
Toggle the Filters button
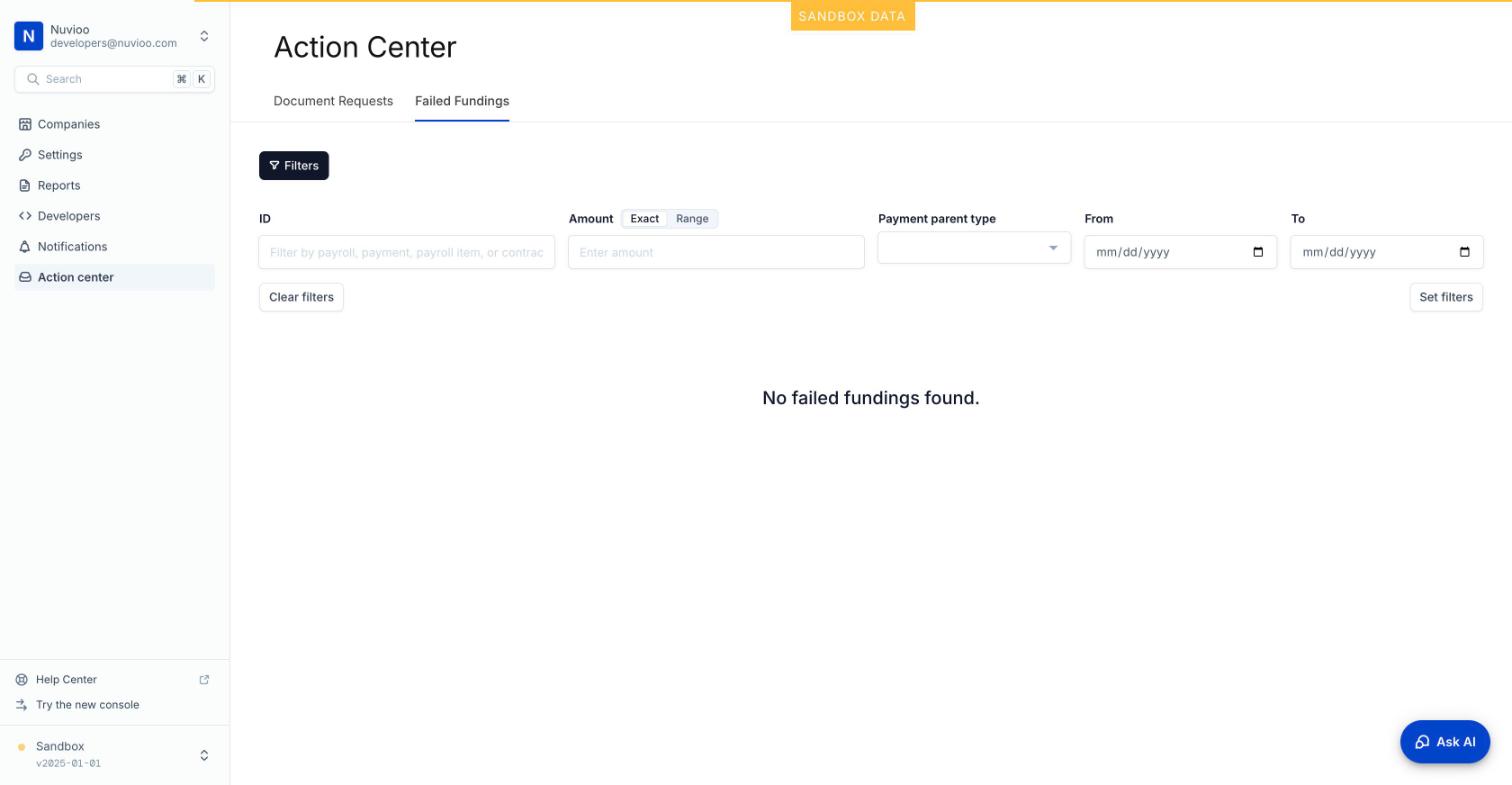(294, 166)
